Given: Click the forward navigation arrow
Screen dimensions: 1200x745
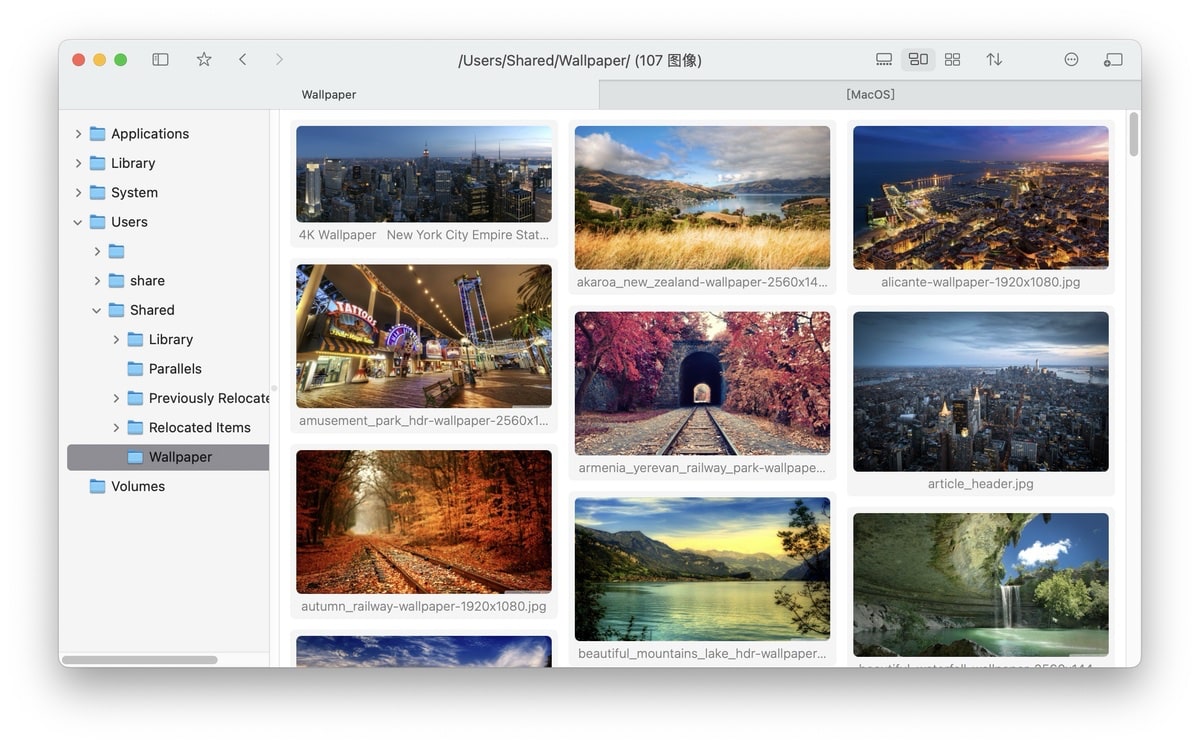Looking at the screenshot, I should point(279,59).
